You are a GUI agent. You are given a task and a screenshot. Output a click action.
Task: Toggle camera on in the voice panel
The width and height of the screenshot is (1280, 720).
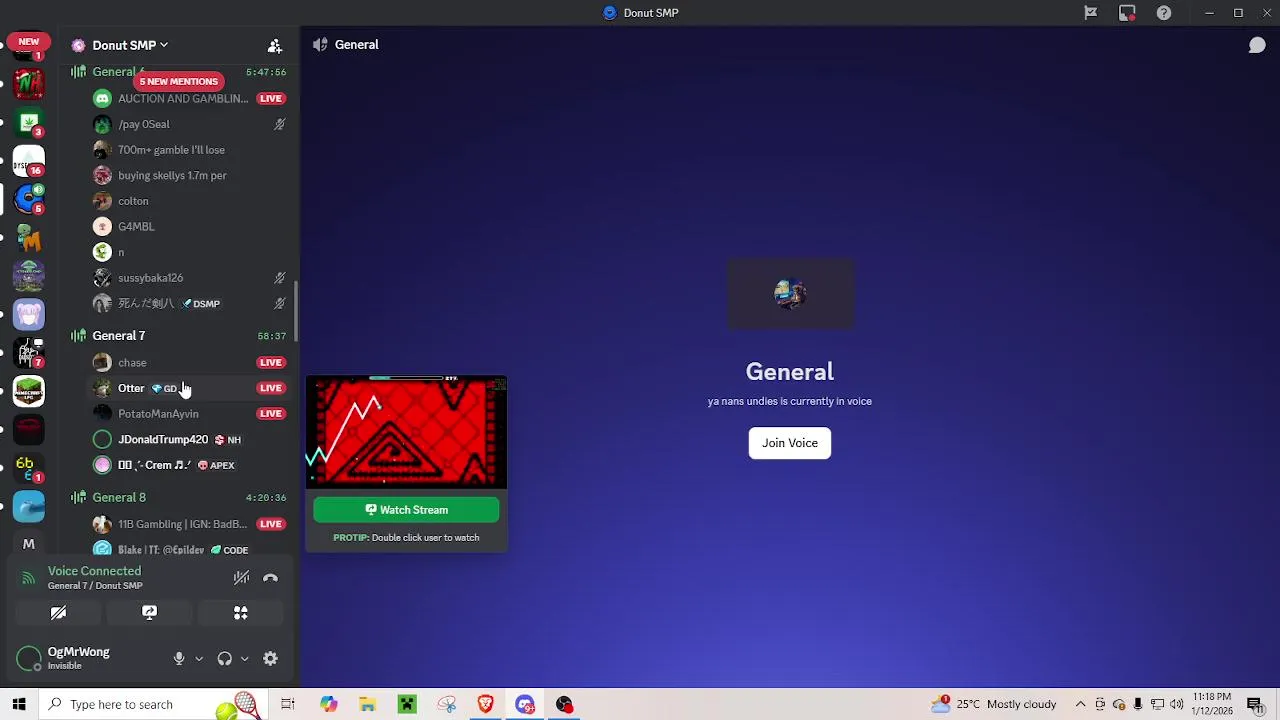58,613
